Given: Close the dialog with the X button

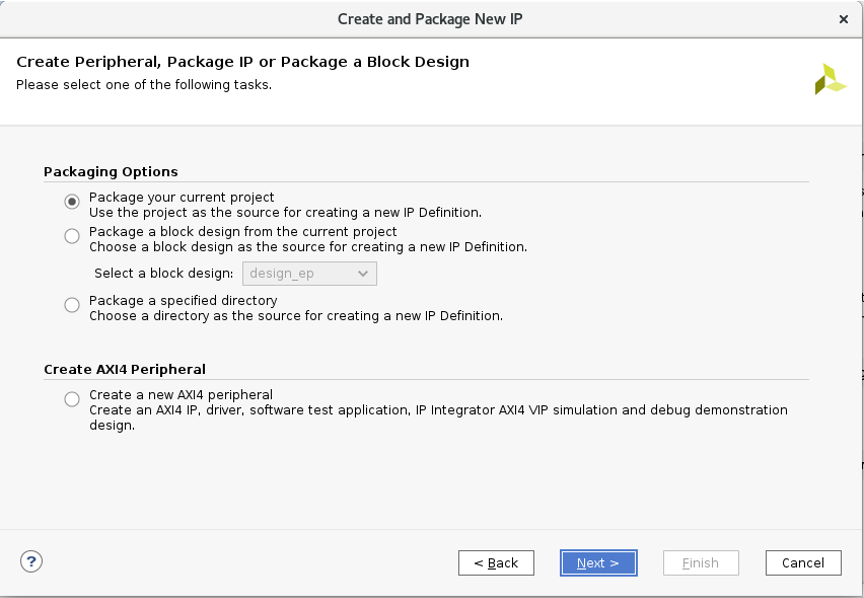Looking at the screenshot, I should (843, 19).
